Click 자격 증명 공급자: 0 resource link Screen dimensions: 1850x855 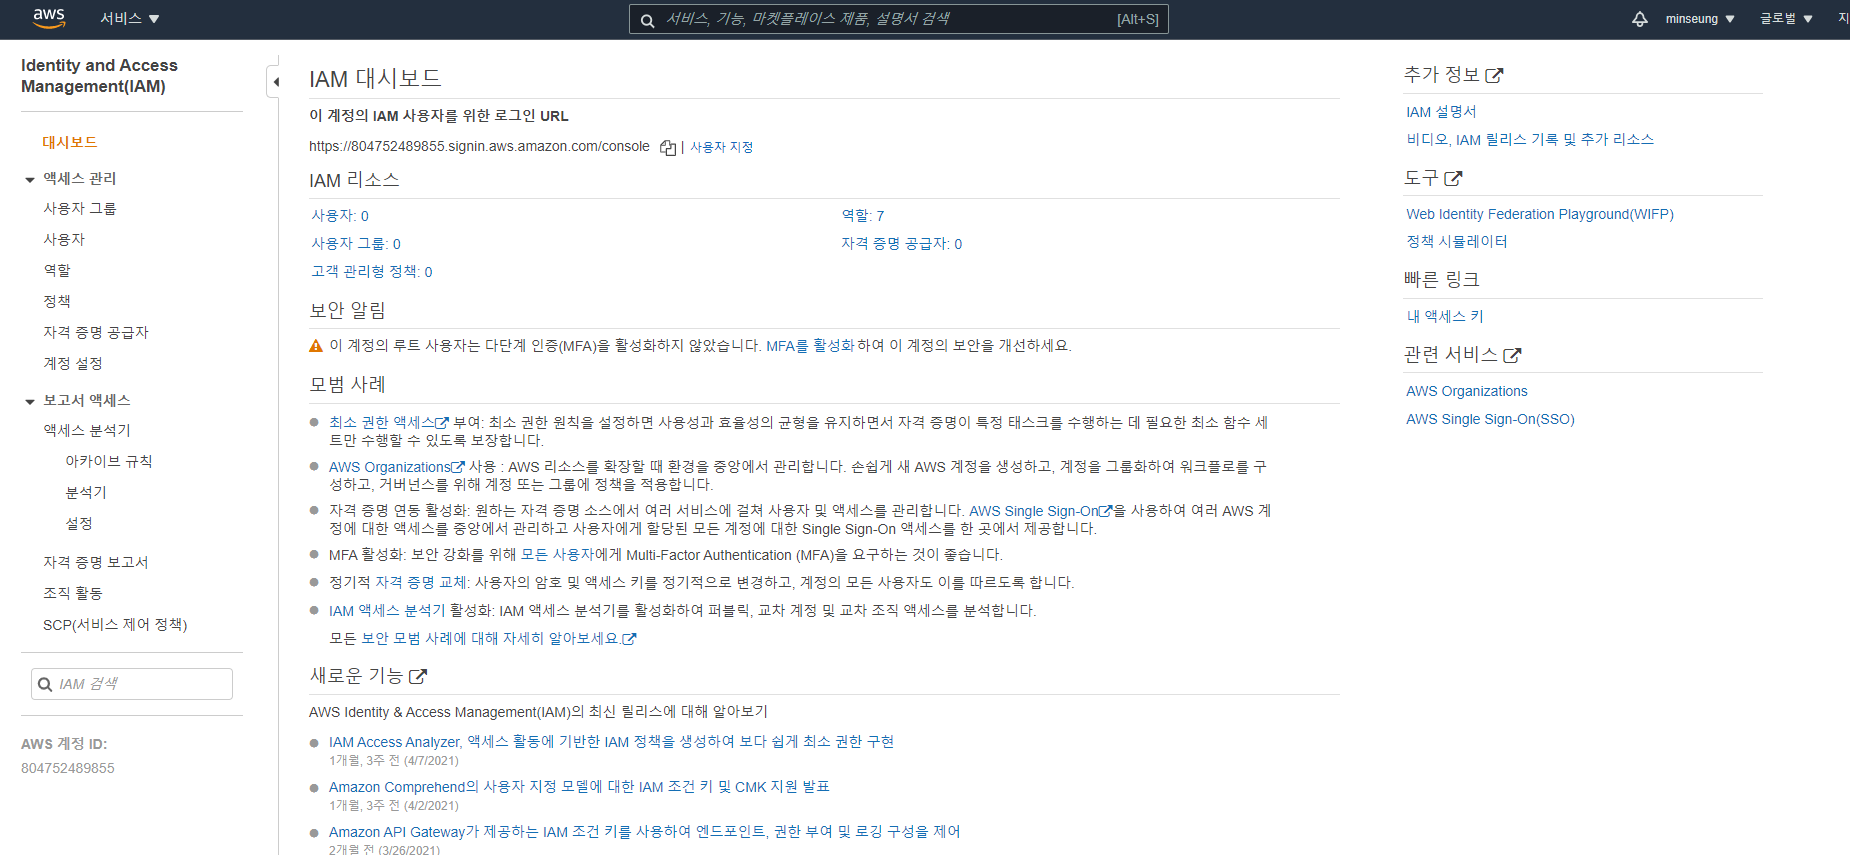(x=902, y=243)
